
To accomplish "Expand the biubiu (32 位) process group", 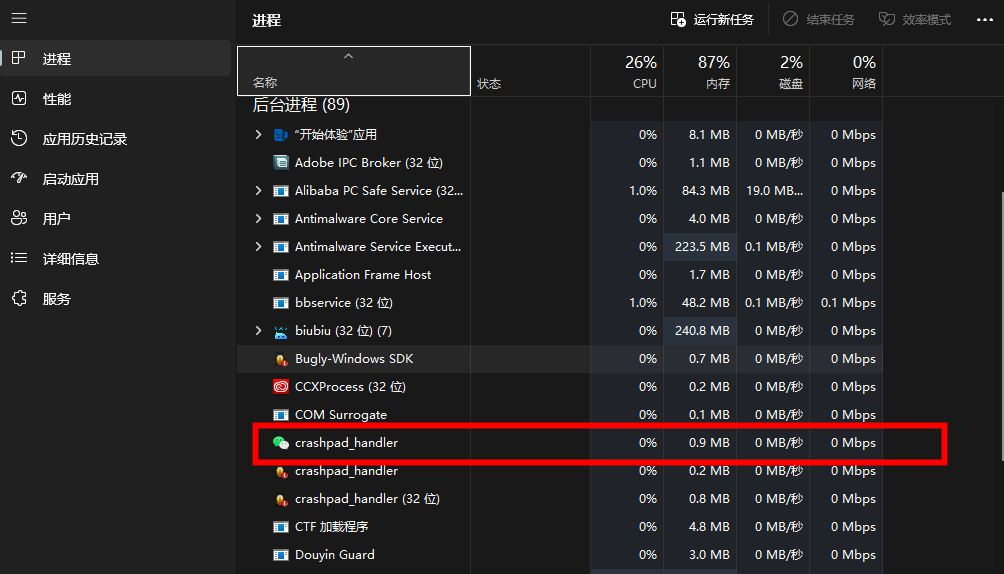I will pyautogui.click(x=258, y=331).
